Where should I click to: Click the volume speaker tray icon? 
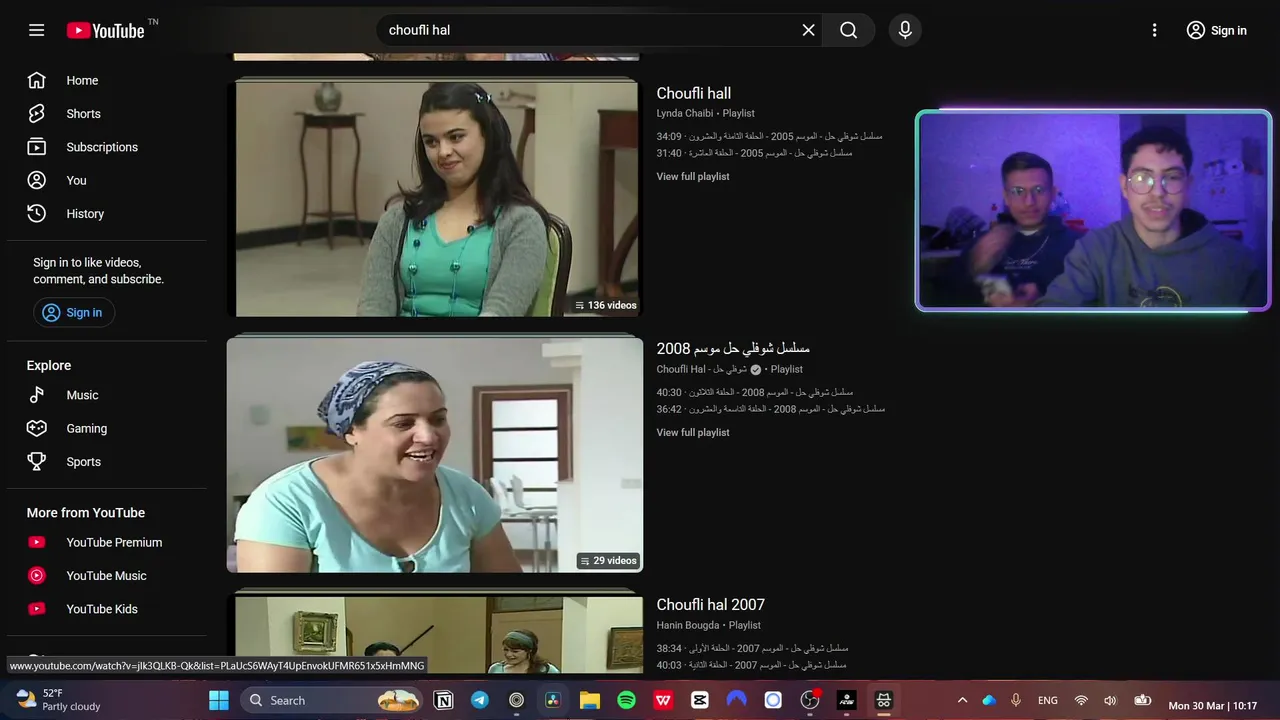[1110, 700]
